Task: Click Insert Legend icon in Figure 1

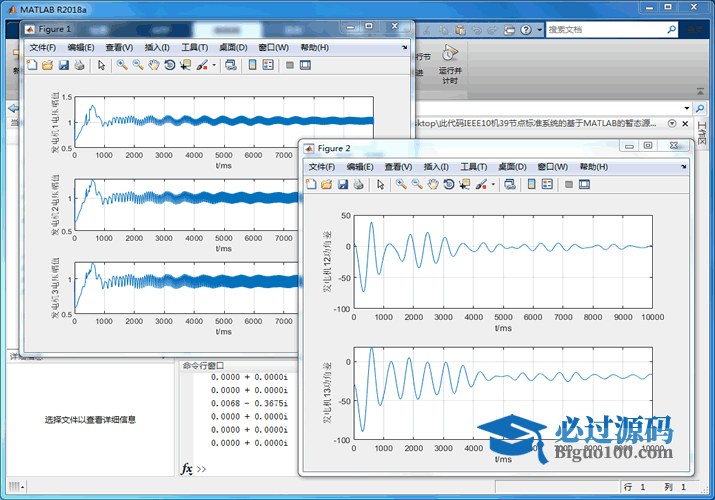Action: tap(268, 65)
